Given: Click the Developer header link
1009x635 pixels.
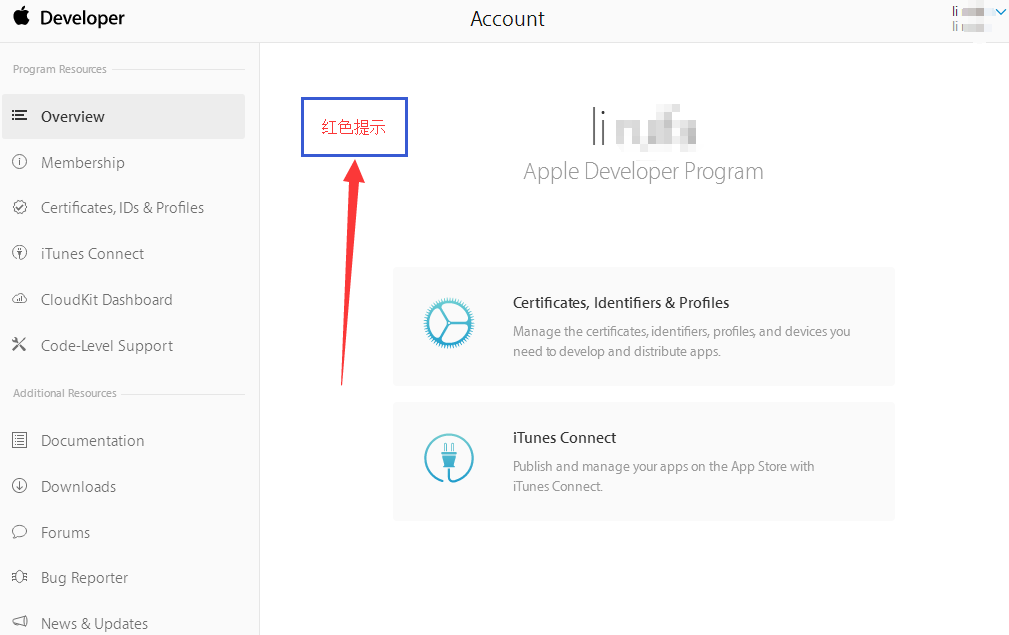Looking at the screenshot, I should pos(82,18).
